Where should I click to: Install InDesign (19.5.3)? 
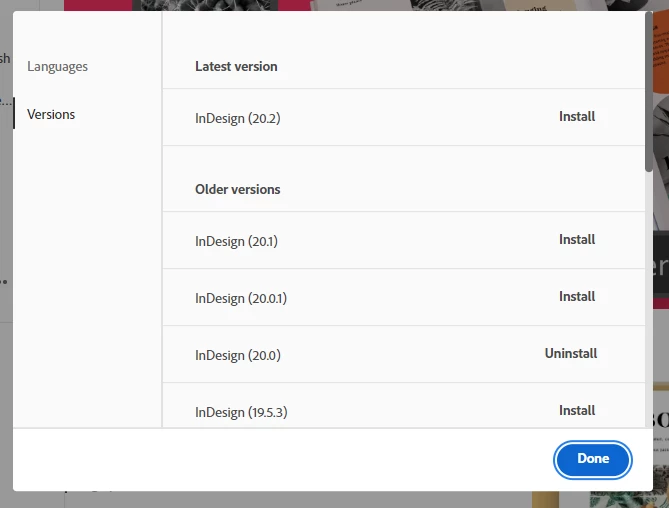tap(577, 410)
